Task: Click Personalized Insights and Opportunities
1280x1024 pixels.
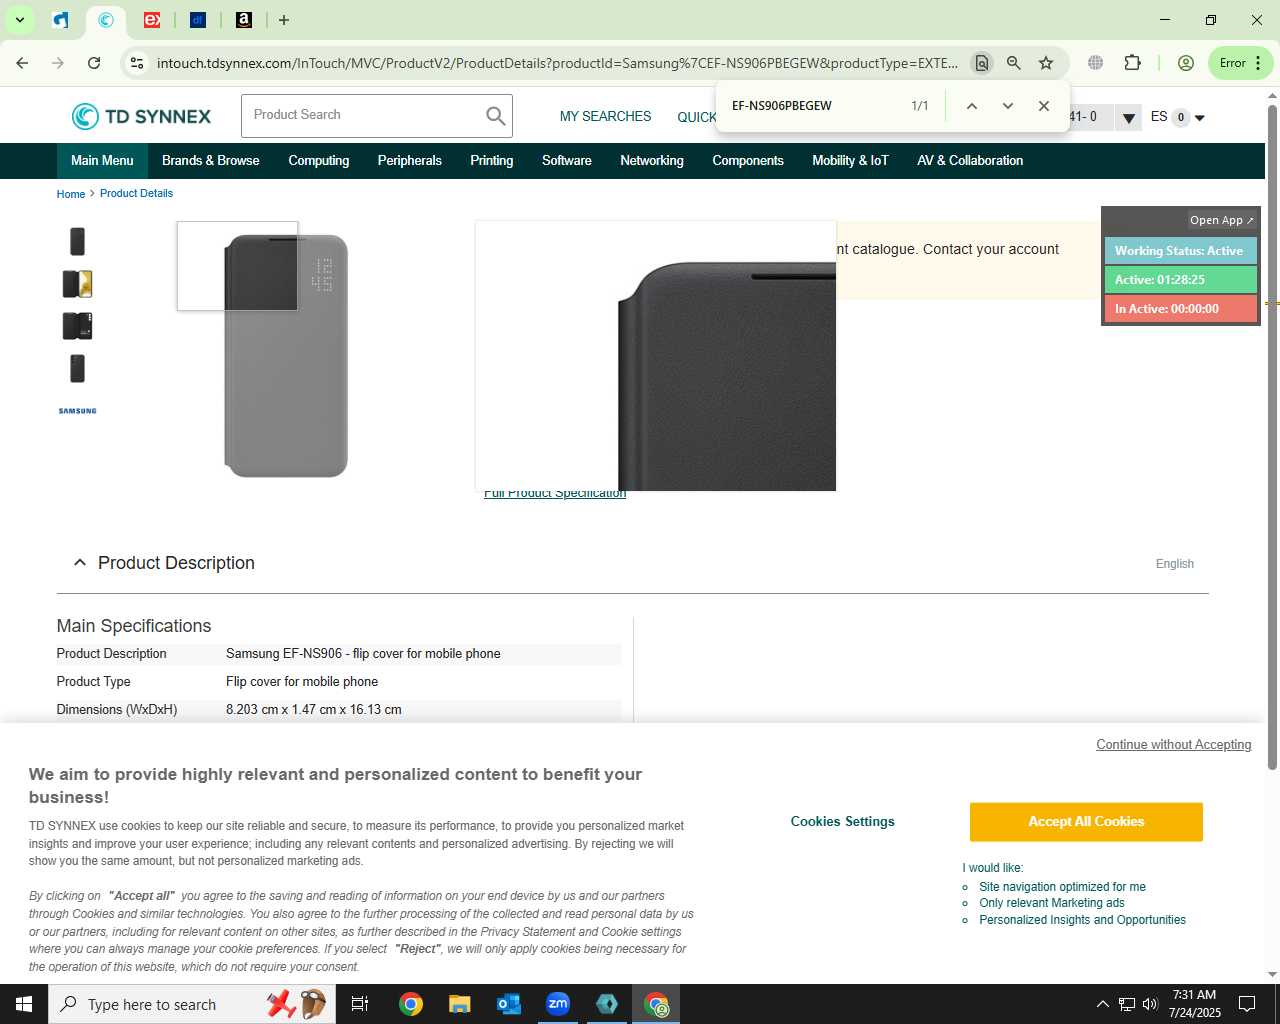Action: (x=1082, y=920)
